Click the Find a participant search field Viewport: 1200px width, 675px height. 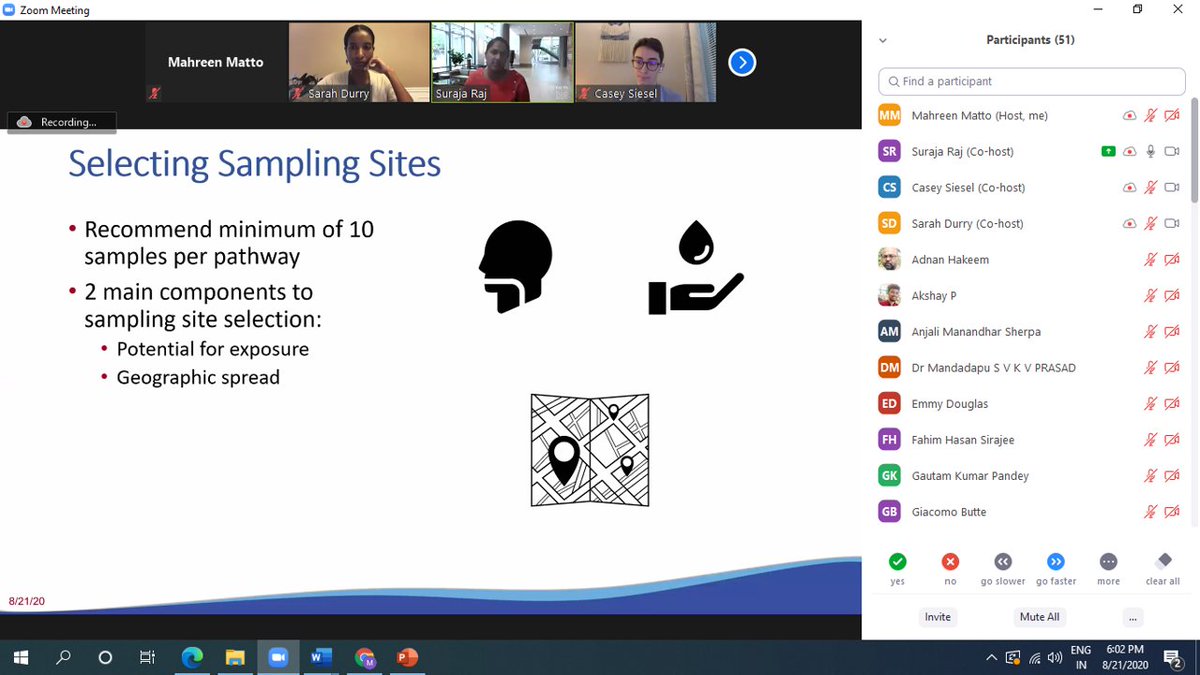point(1031,81)
